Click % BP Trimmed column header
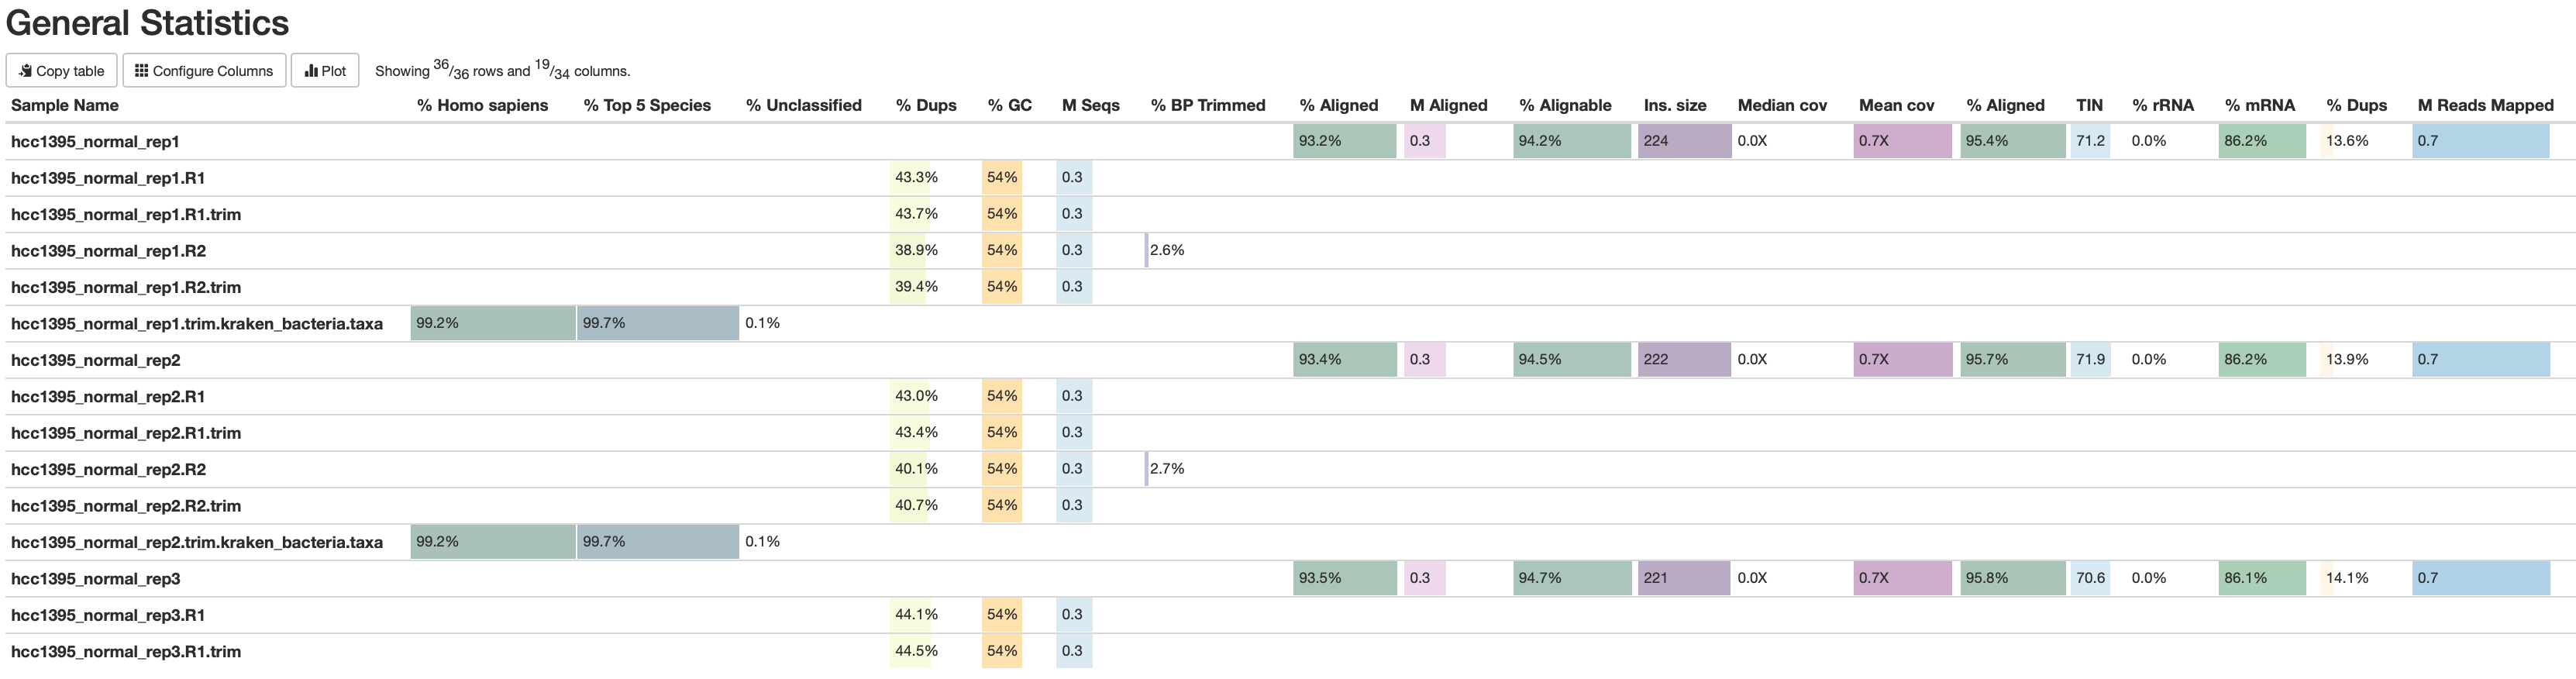Image resolution: width=2576 pixels, height=679 pixels. pyautogui.click(x=1208, y=105)
